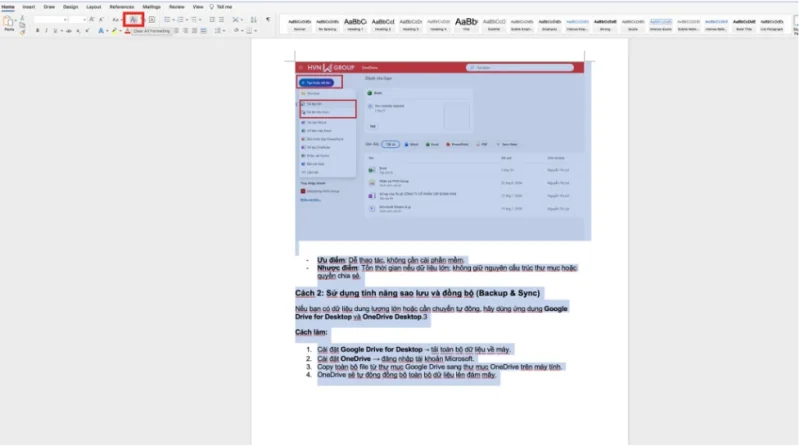
Task: Open the Draw ribbon tab
Action: [49, 7]
